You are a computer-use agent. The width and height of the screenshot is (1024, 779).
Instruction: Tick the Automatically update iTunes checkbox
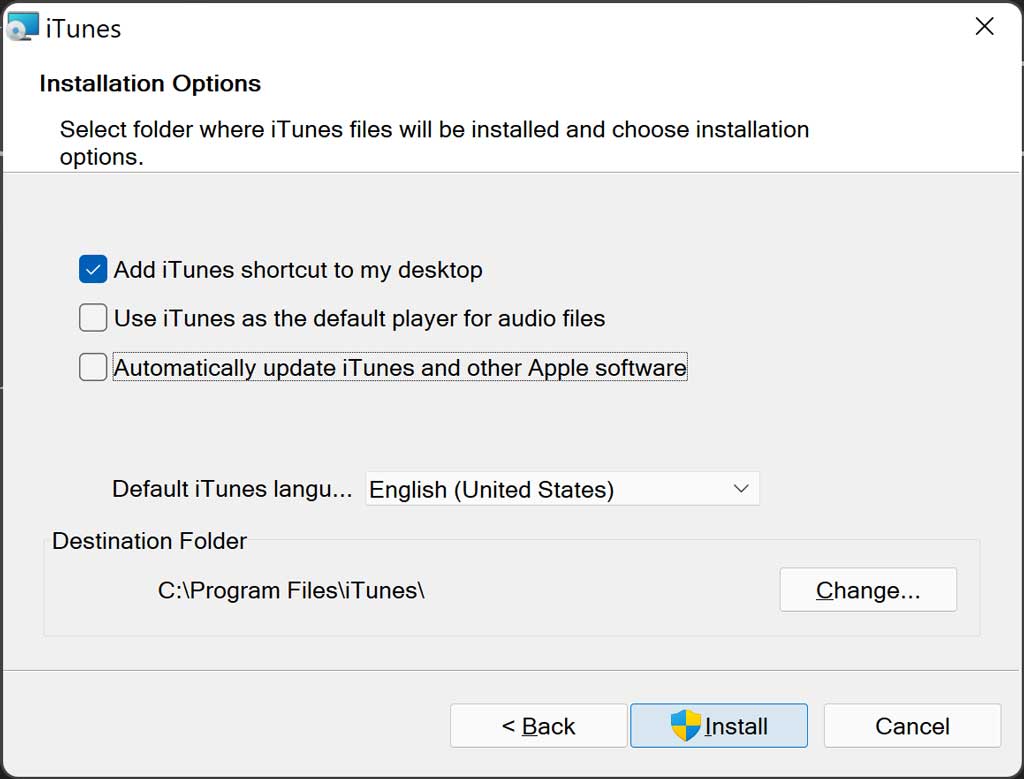pos(93,367)
